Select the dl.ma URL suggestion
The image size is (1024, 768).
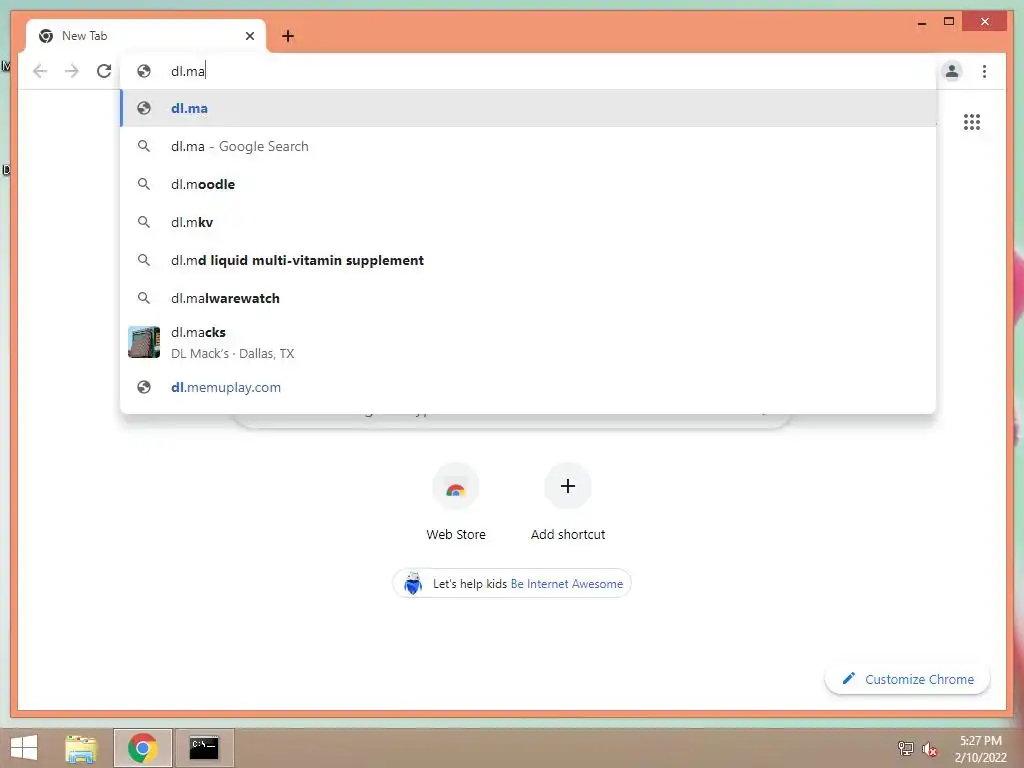click(x=528, y=108)
